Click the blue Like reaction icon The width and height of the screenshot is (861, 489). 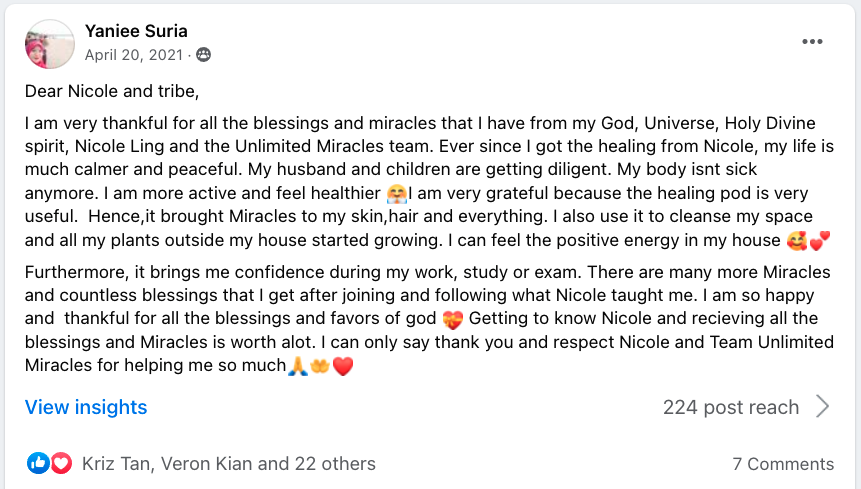38,463
